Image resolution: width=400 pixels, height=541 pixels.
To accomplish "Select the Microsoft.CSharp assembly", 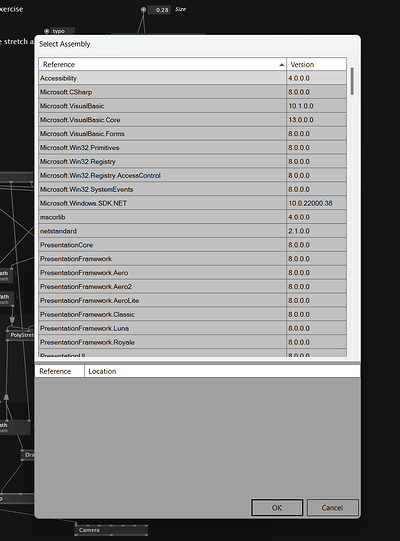I will pos(193,92).
